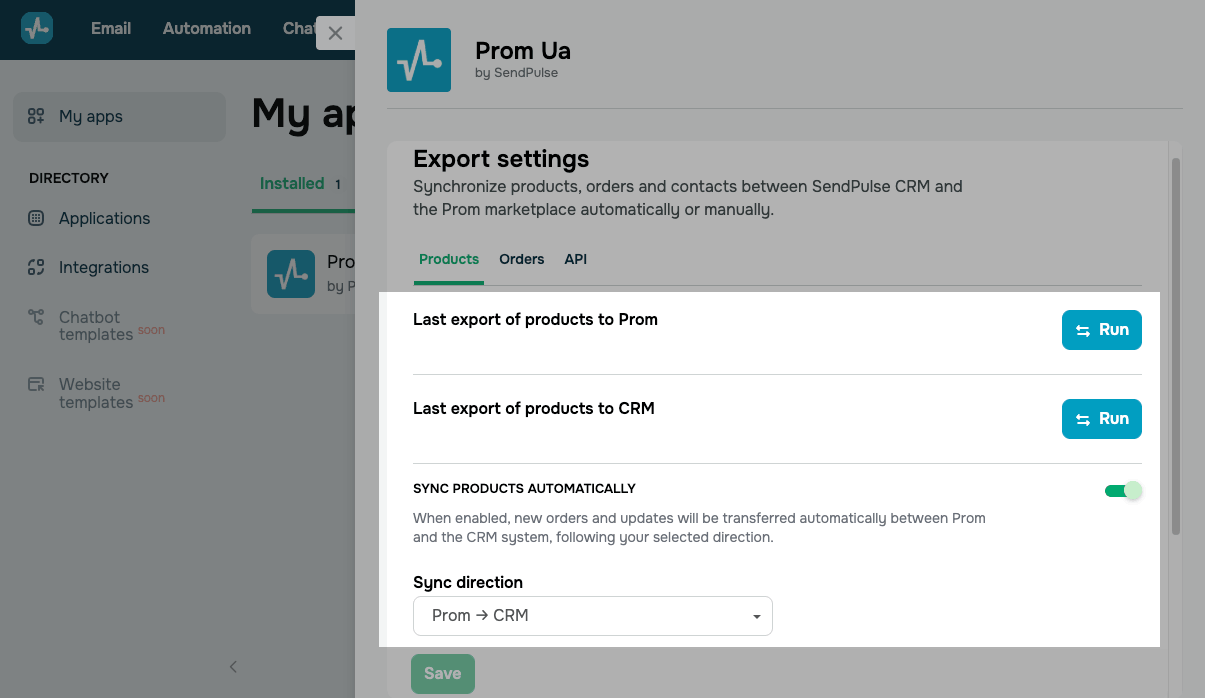Click the Integrations icon in sidebar
The width and height of the screenshot is (1205, 698).
point(36,267)
